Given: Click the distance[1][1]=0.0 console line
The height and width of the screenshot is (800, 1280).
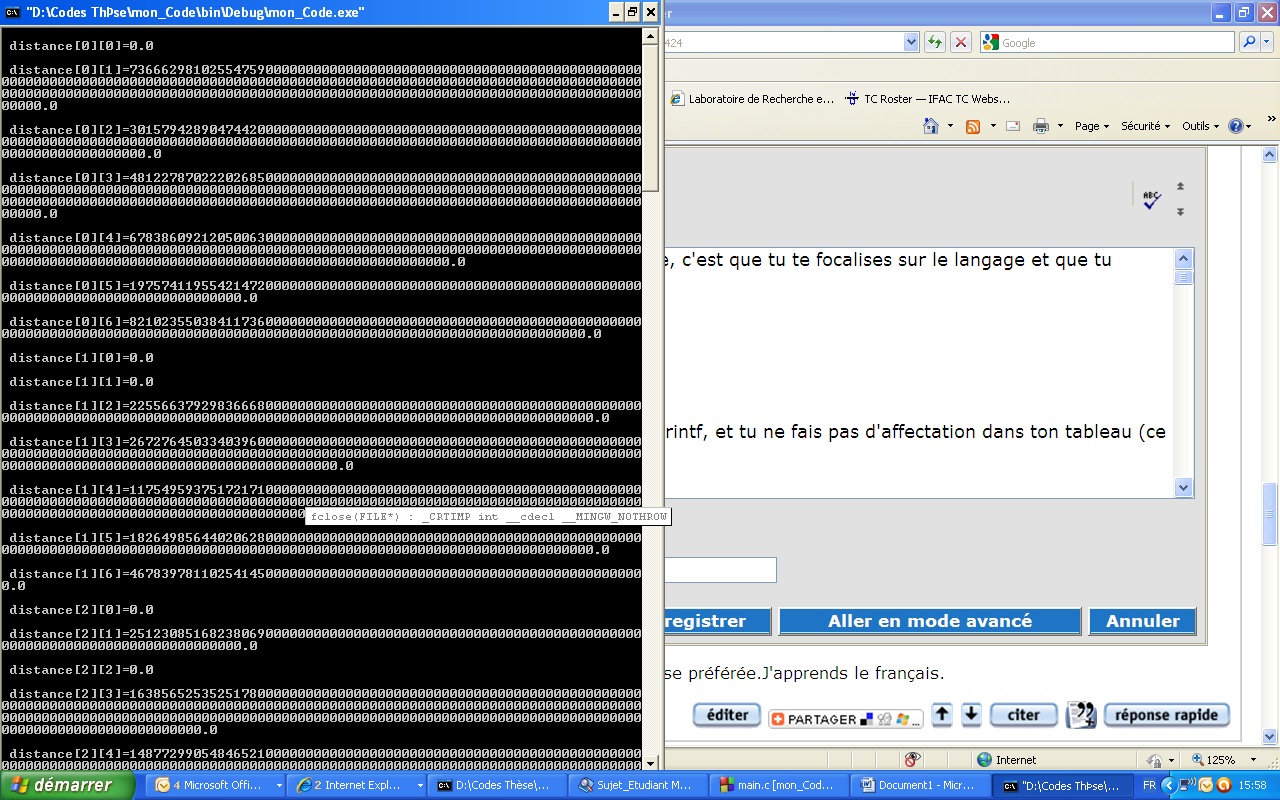Looking at the screenshot, I should pos(82,382).
